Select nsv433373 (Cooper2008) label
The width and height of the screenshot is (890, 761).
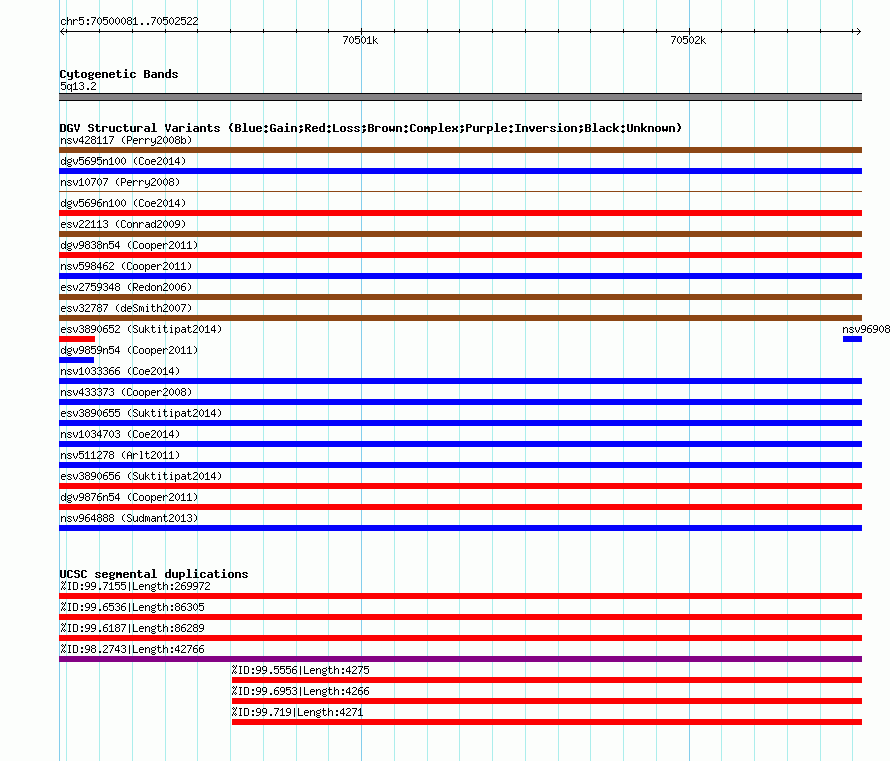[126, 392]
